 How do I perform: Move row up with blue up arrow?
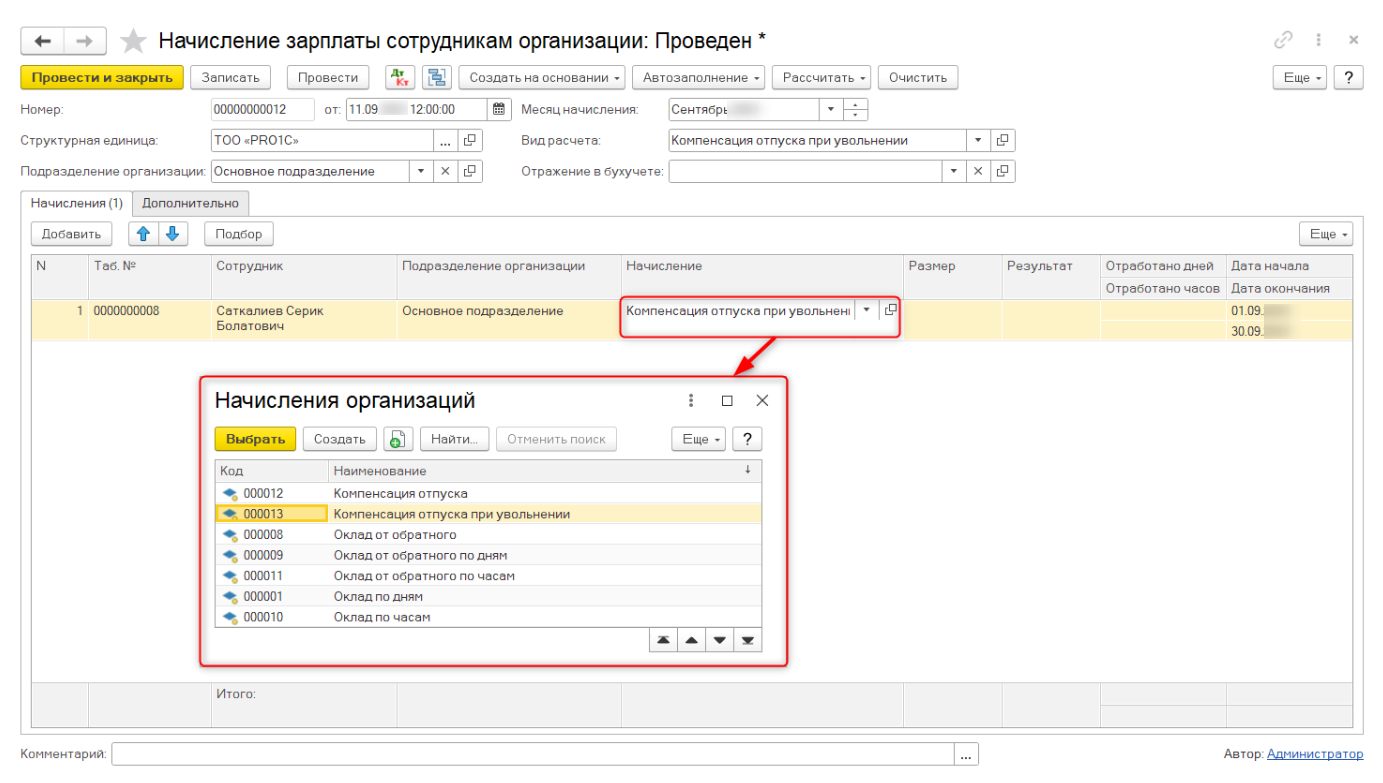point(143,234)
